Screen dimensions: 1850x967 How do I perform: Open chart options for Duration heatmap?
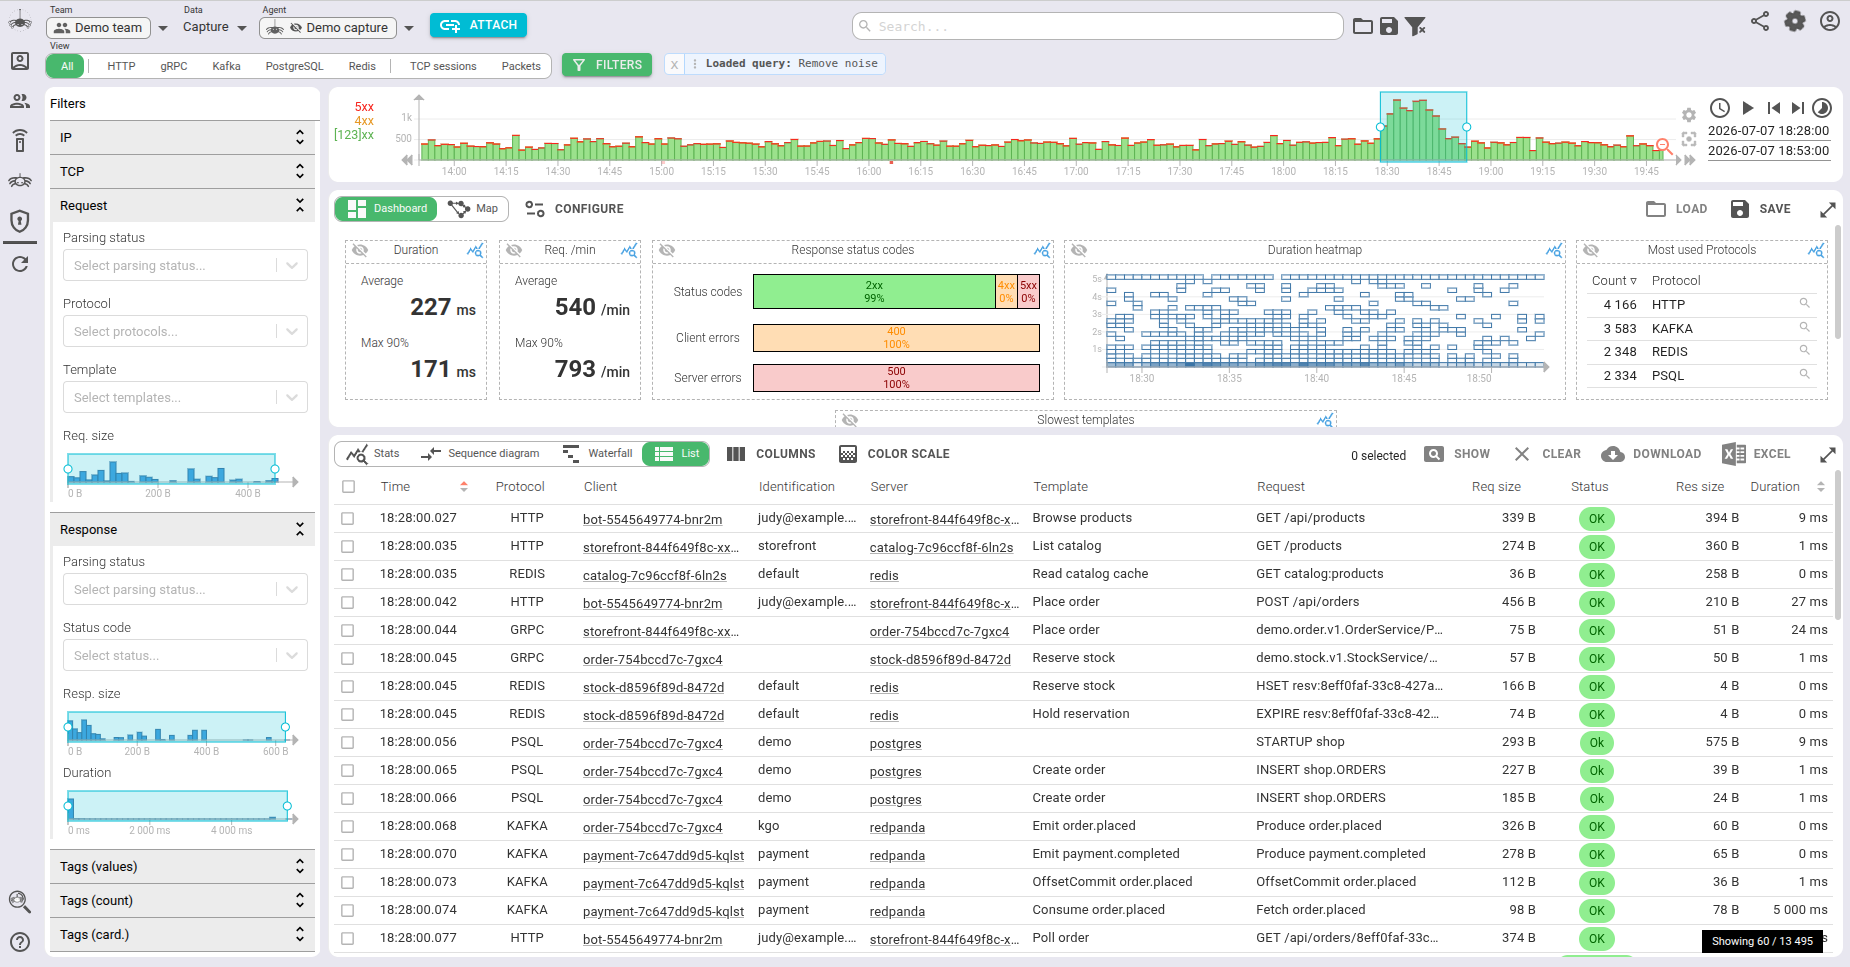pyautogui.click(x=1554, y=250)
